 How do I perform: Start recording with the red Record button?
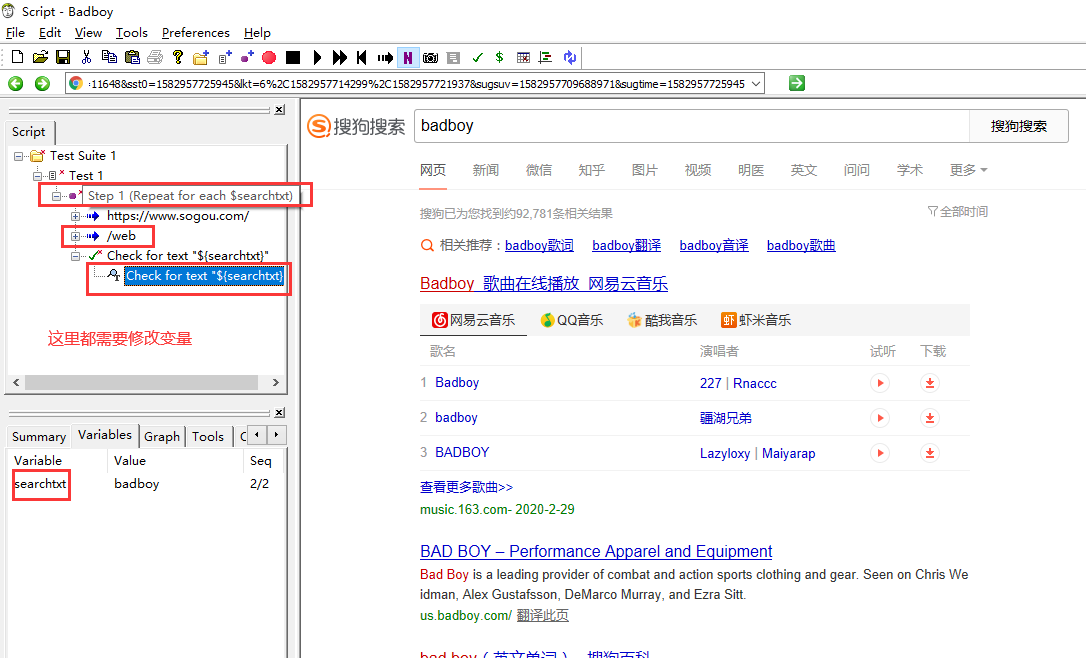point(269,57)
